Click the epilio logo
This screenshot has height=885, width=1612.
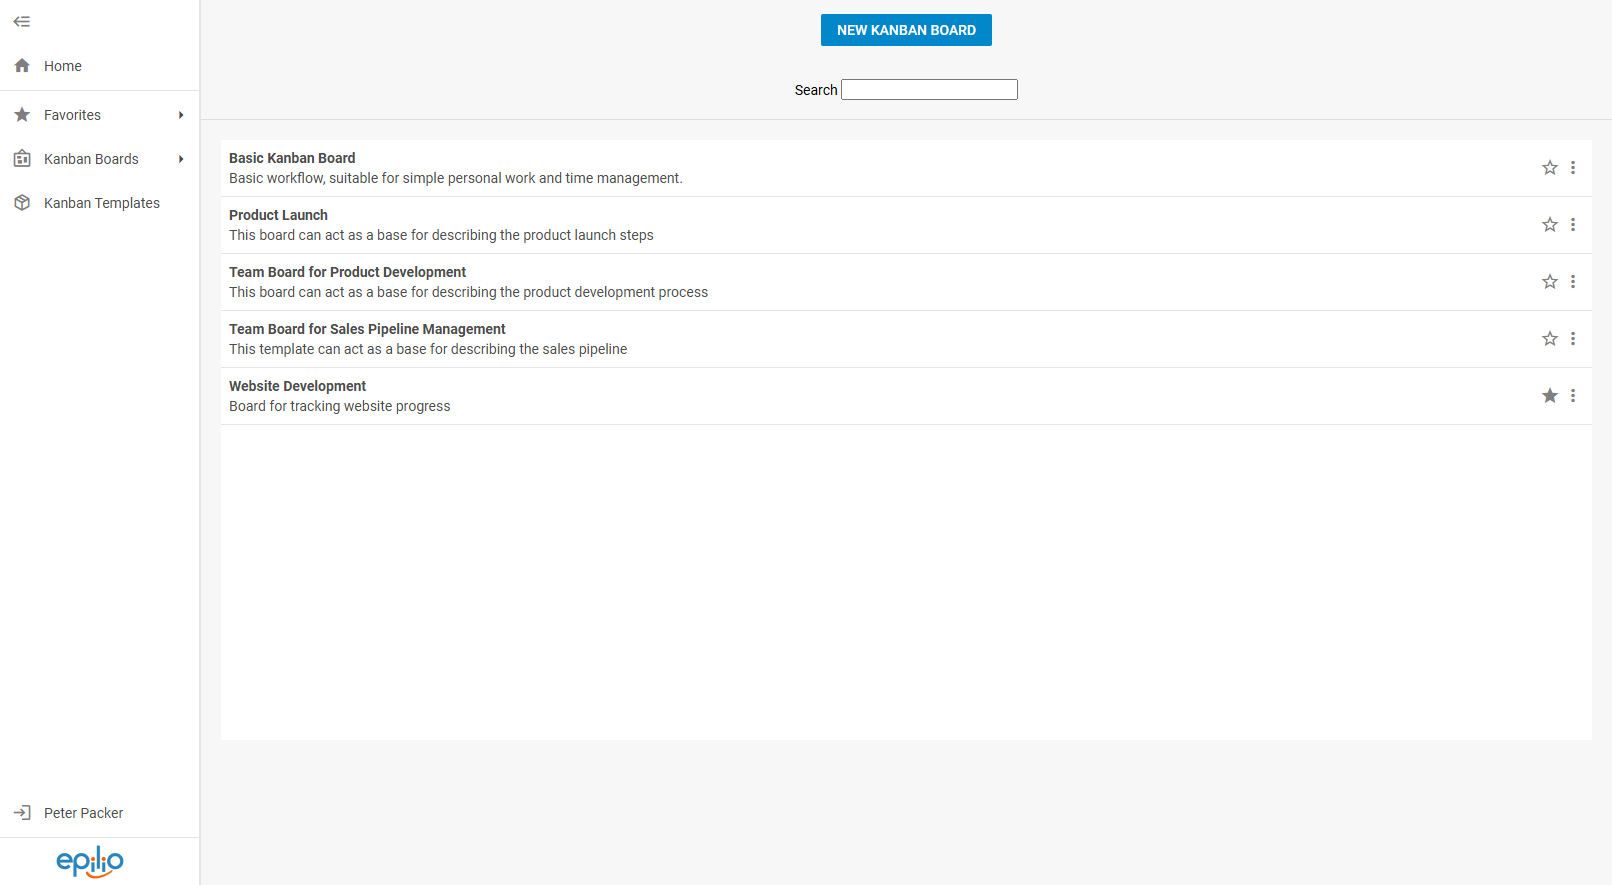point(90,861)
